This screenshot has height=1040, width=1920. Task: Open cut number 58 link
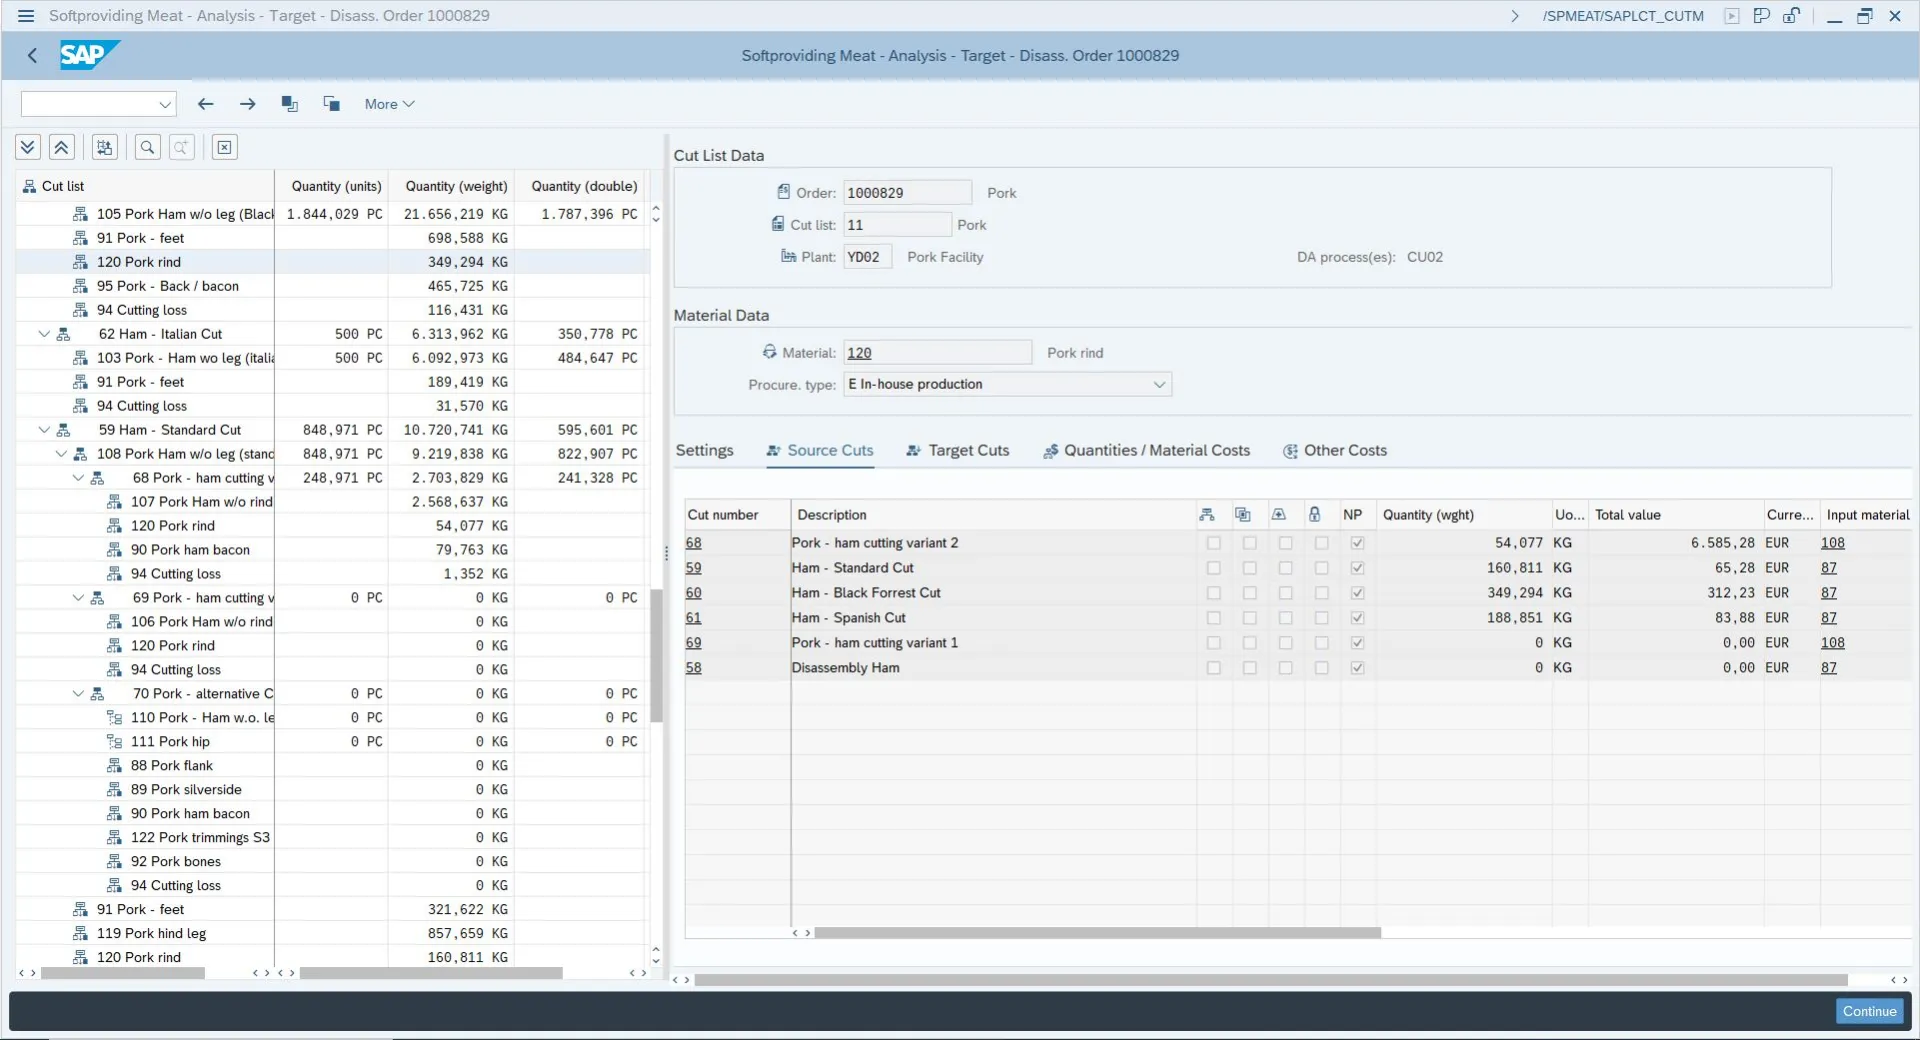693,668
